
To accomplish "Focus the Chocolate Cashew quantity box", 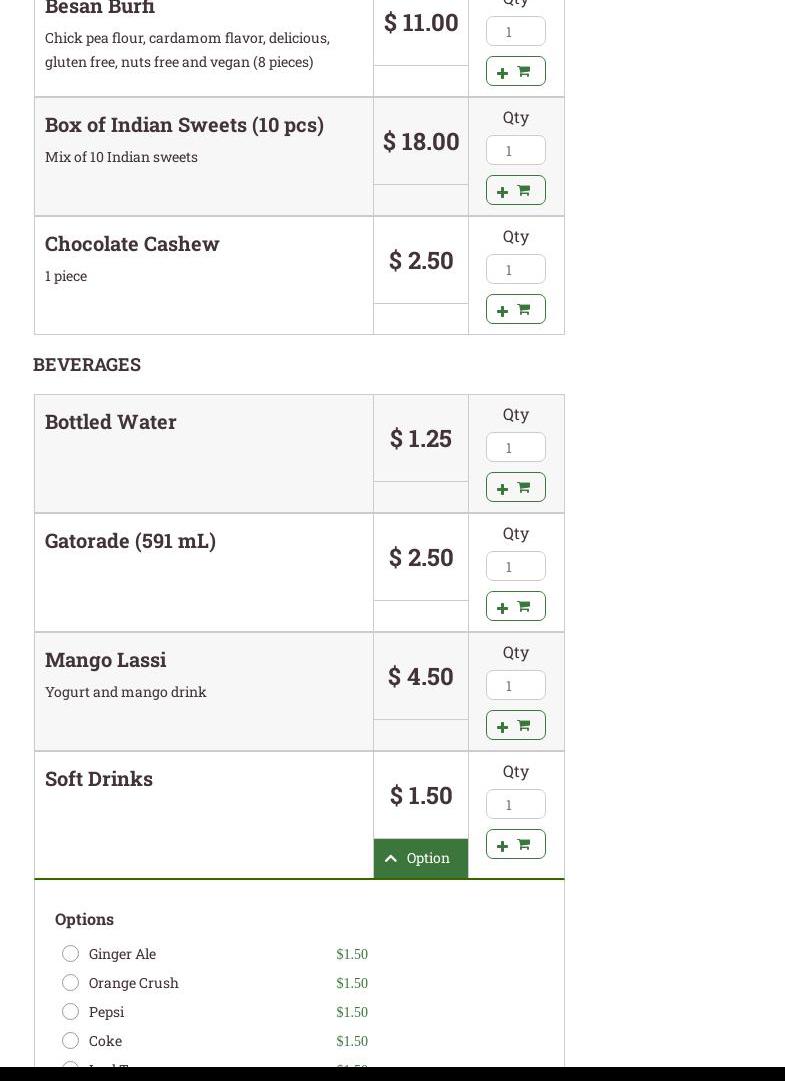I will click(x=515, y=270).
